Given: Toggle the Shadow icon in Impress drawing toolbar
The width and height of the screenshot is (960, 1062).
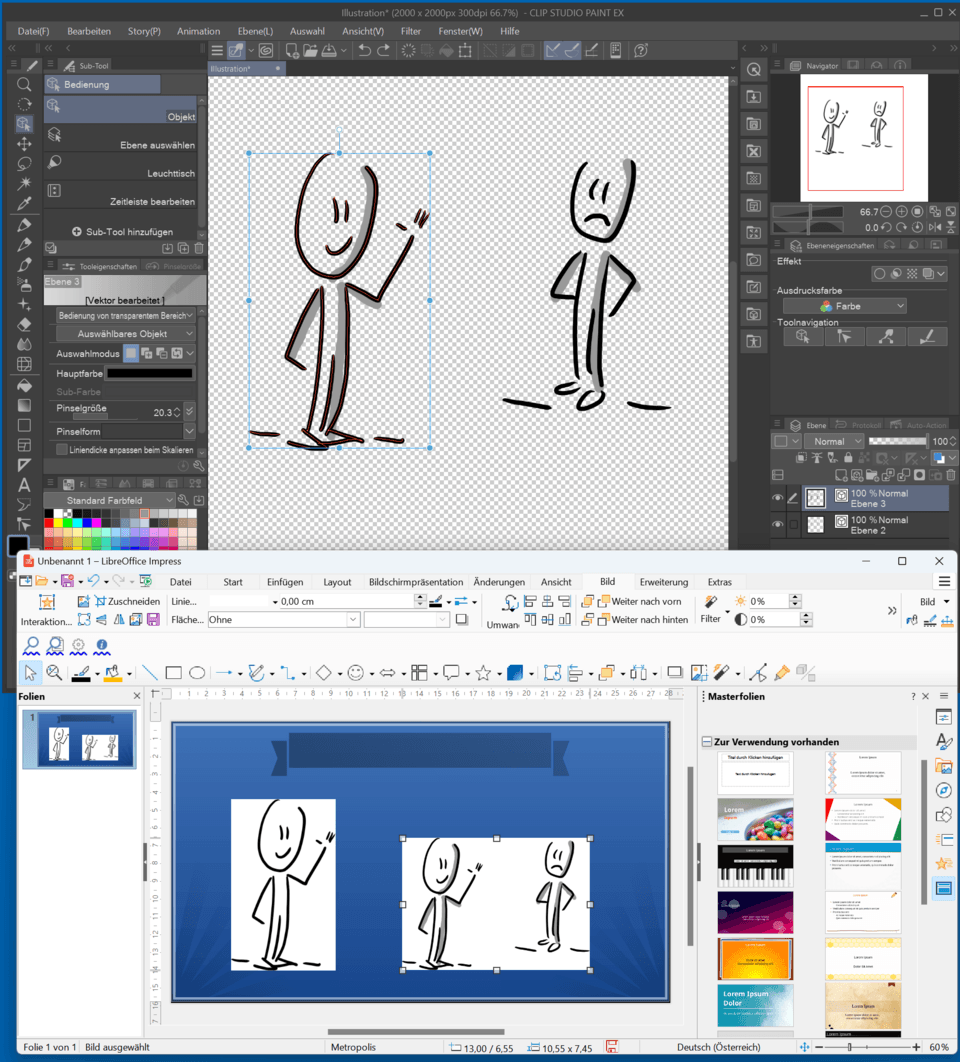Looking at the screenshot, I should click(674, 673).
